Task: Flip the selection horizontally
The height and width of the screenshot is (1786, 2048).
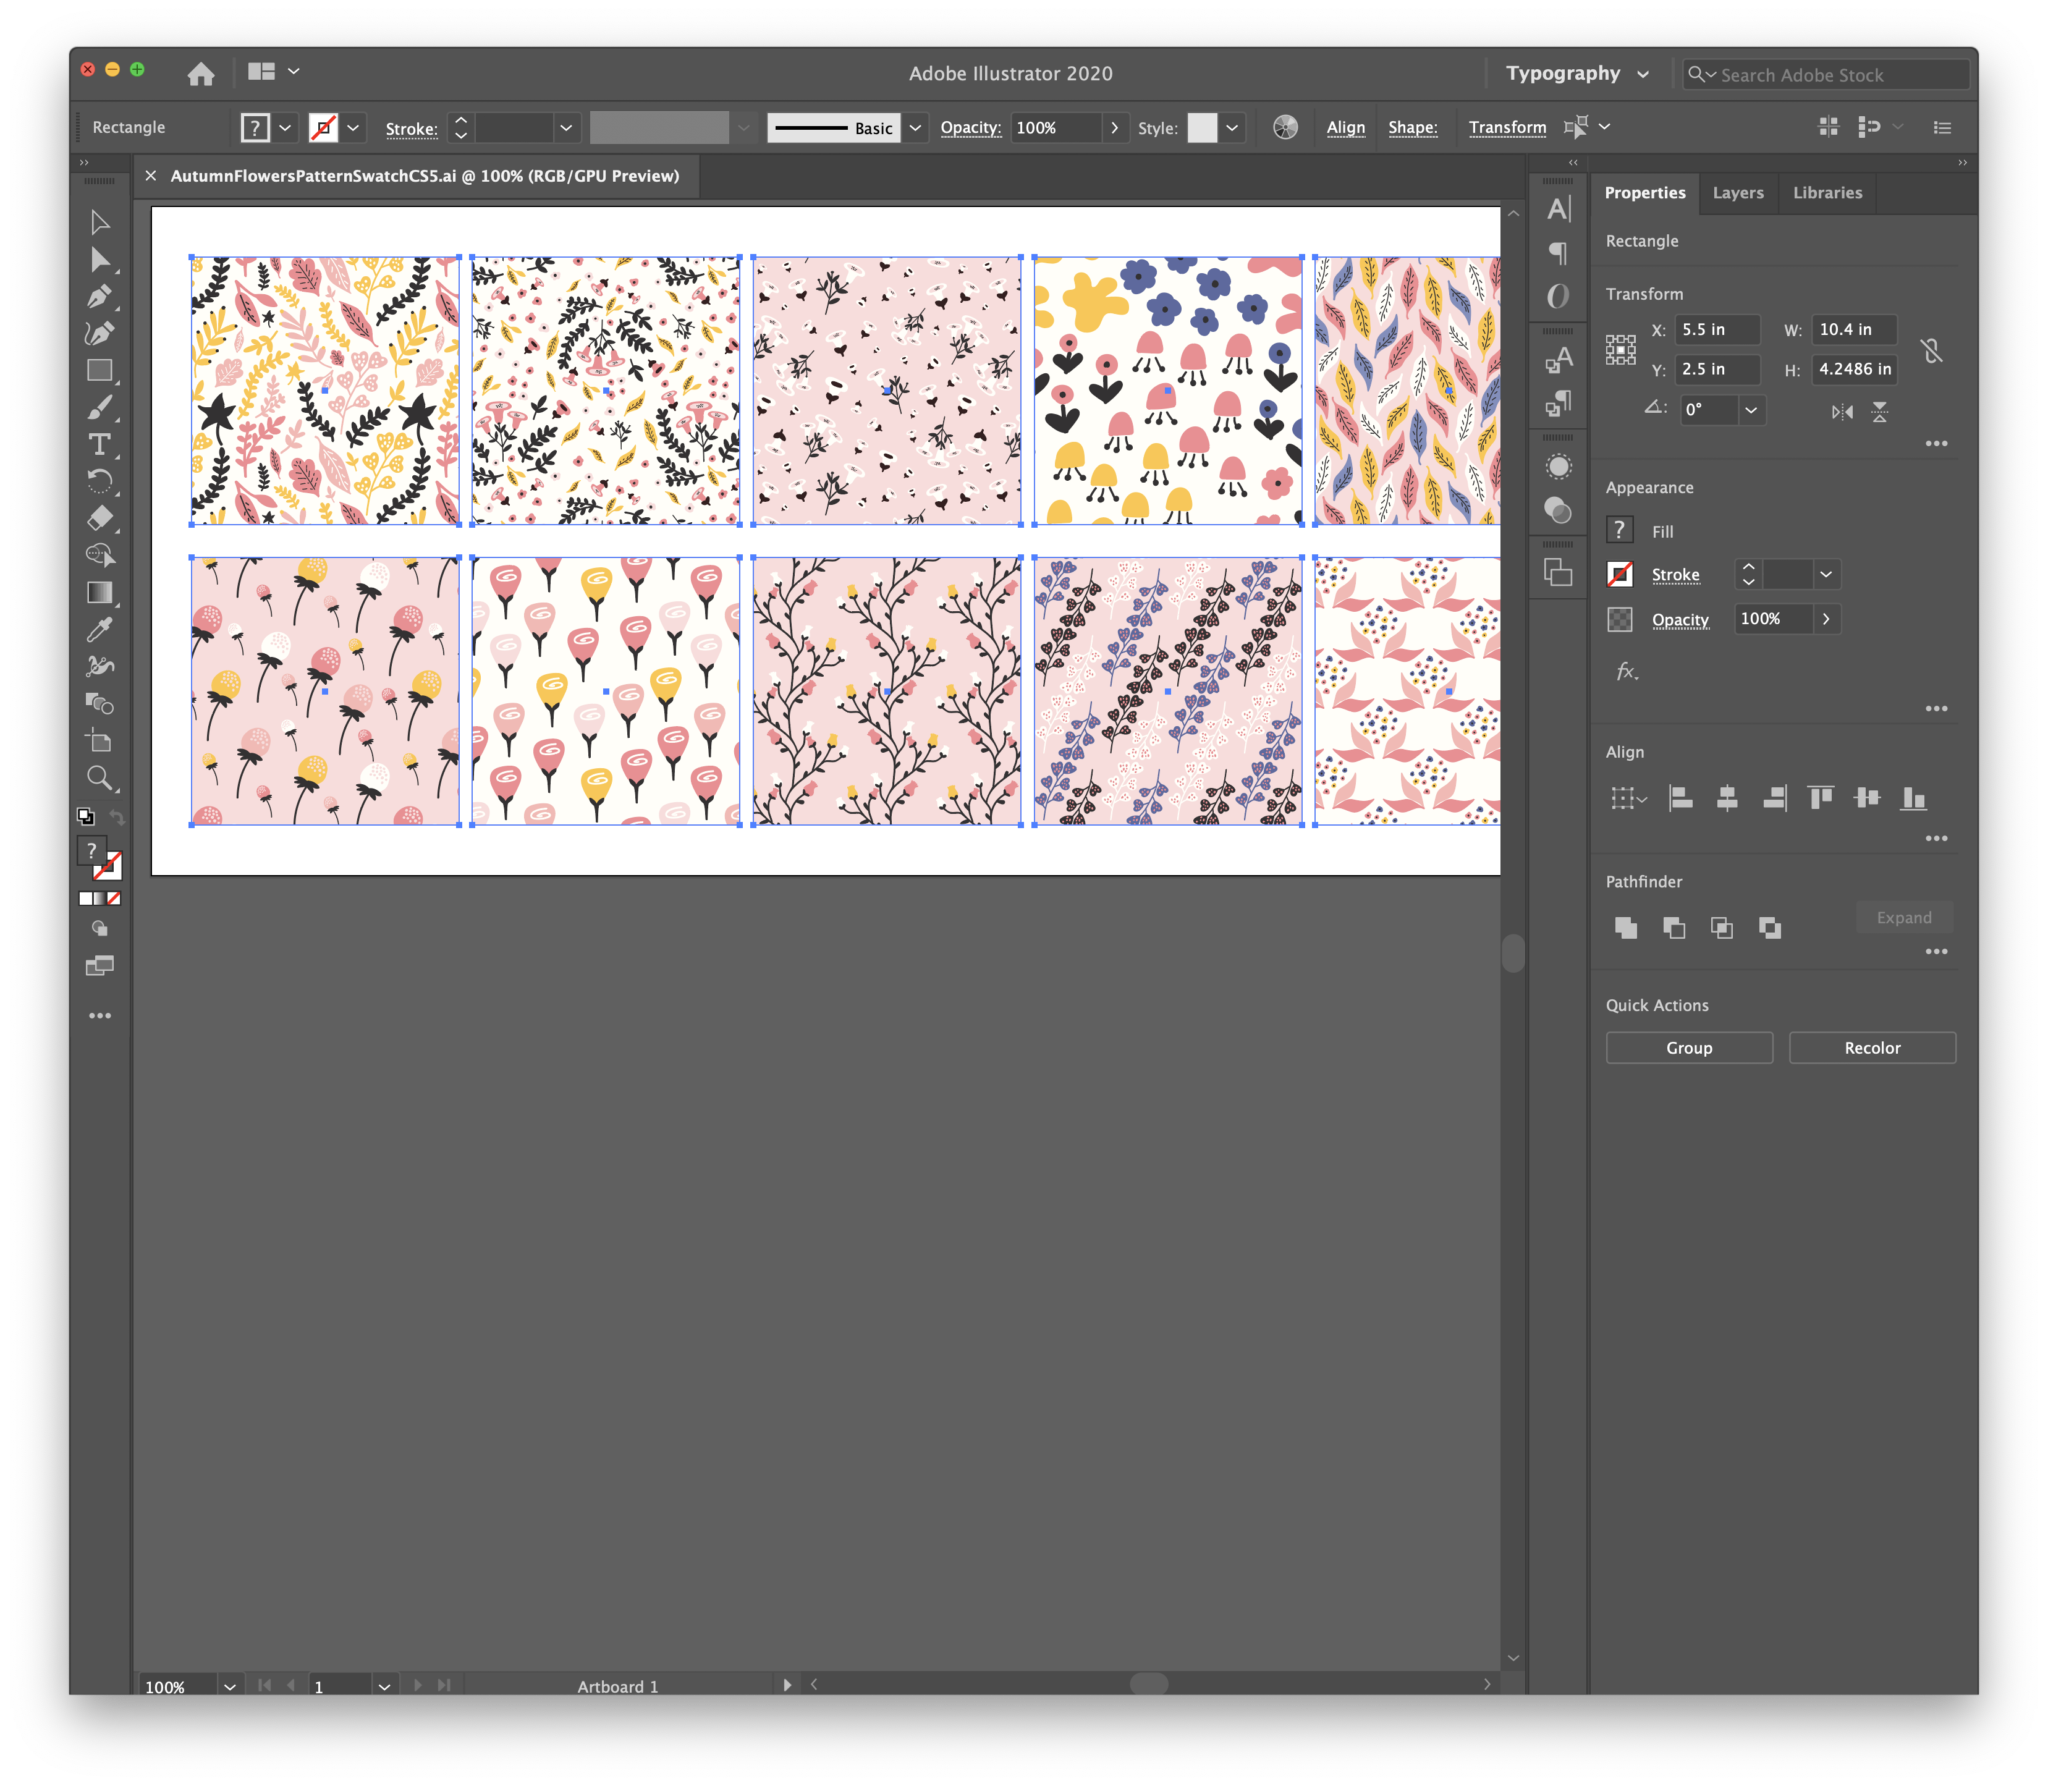Action: [x=1842, y=411]
